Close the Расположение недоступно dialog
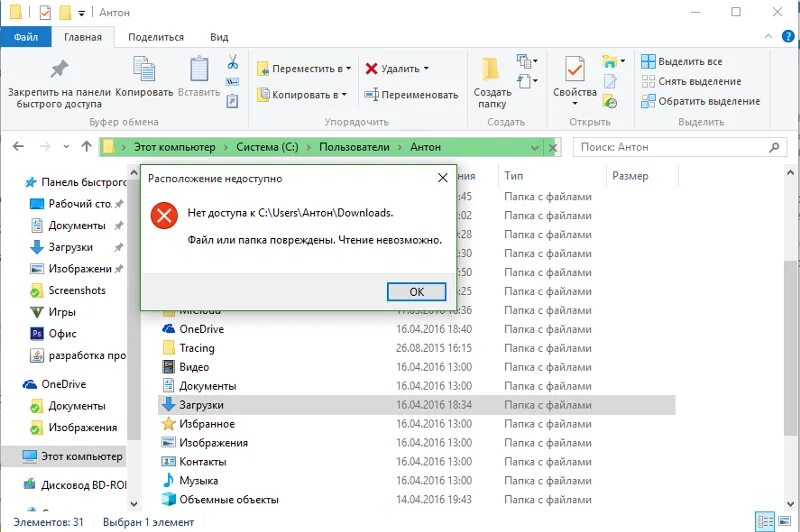Image resolution: width=800 pixels, height=532 pixels. (x=442, y=178)
